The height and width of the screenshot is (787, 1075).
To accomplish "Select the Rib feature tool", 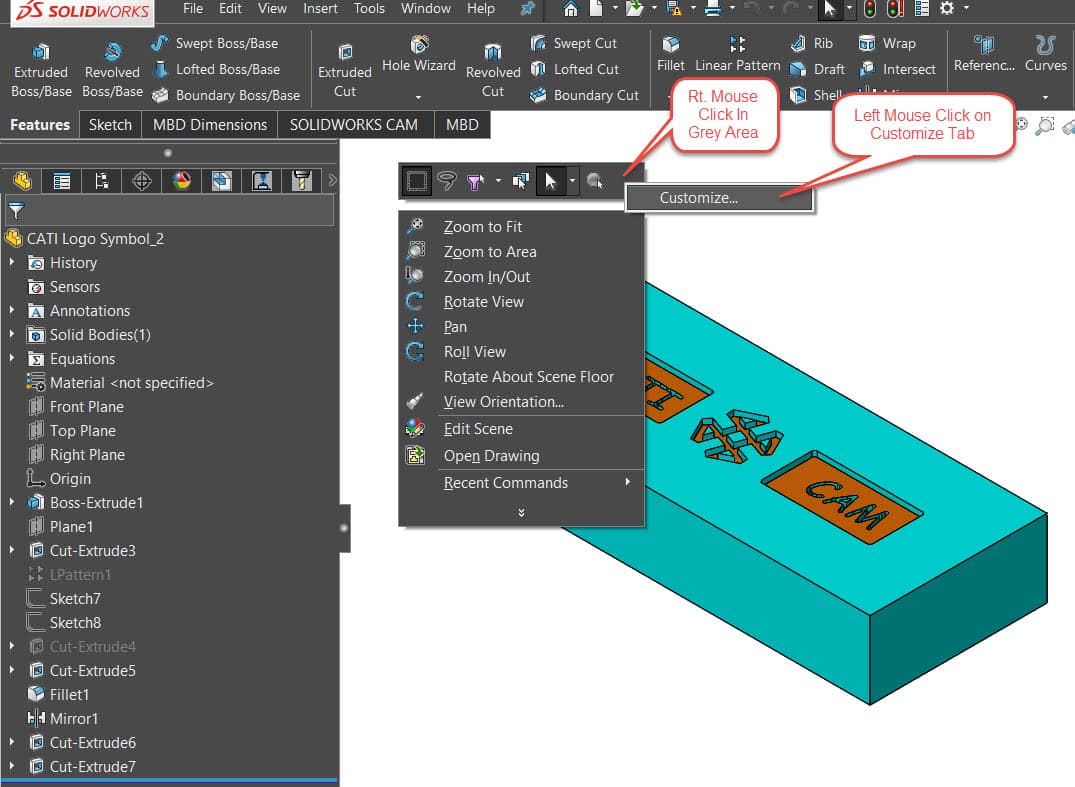I will pyautogui.click(x=812, y=43).
